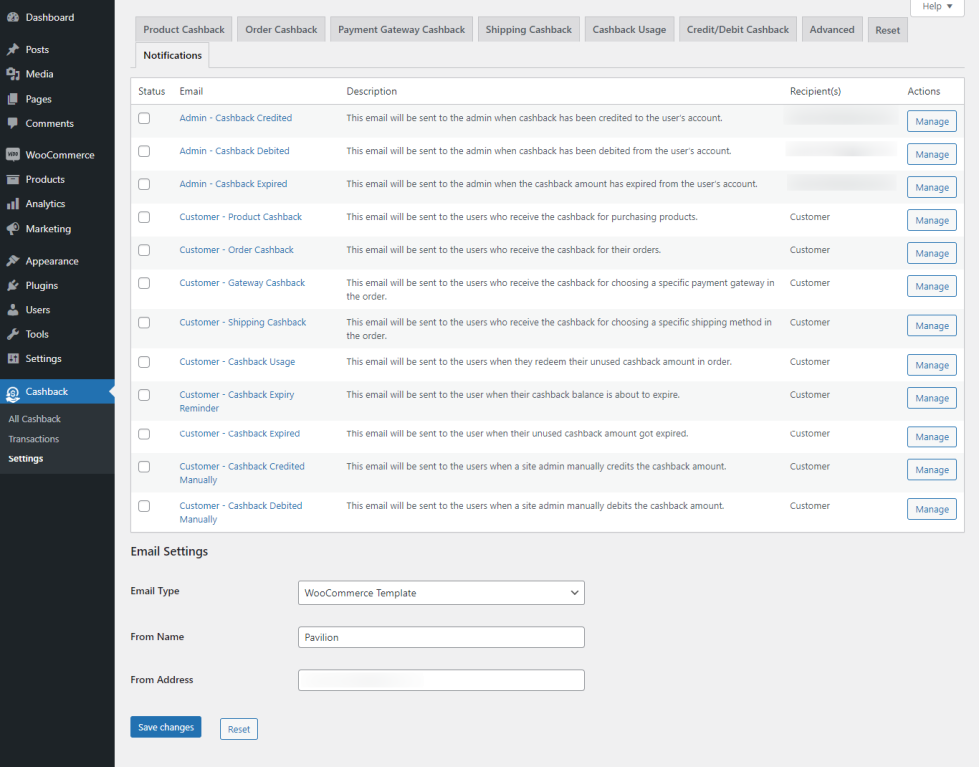Toggle Customer - Shipping Cashback checkbox
Viewport: 979px width, 767px height.
[x=144, y=322]
